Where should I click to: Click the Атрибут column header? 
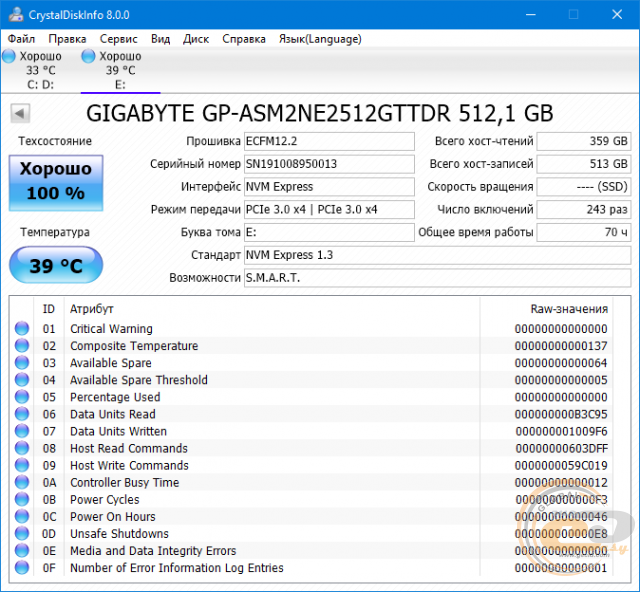[x=92, y=309]
